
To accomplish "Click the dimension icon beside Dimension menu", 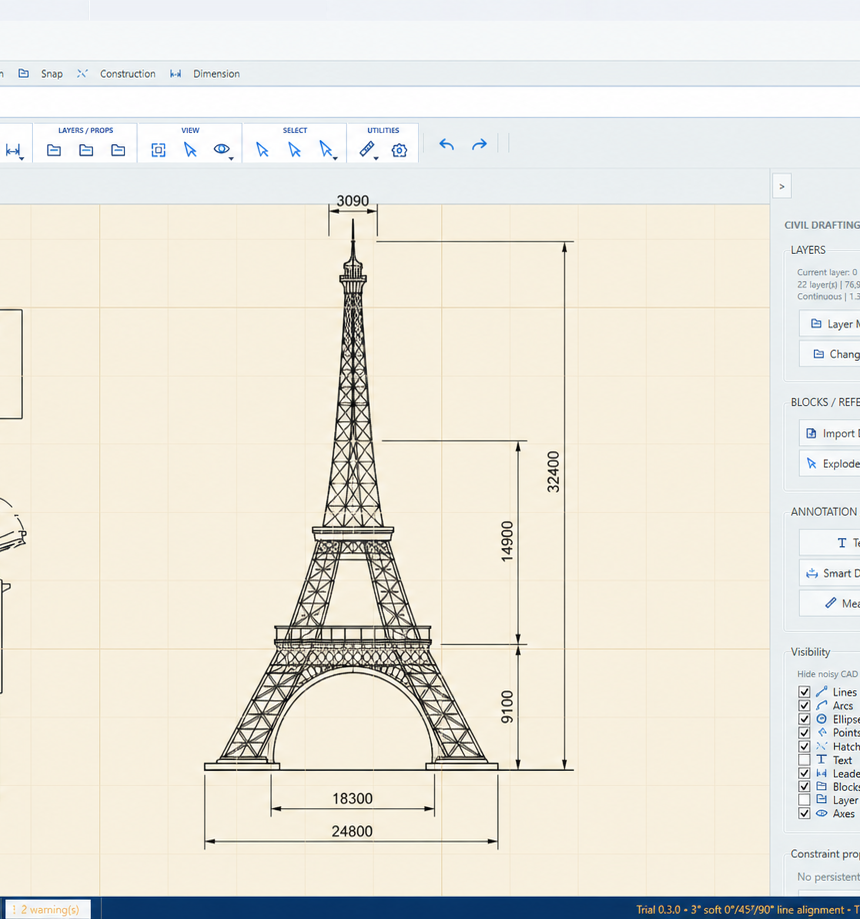I will [x=175, y=73].
